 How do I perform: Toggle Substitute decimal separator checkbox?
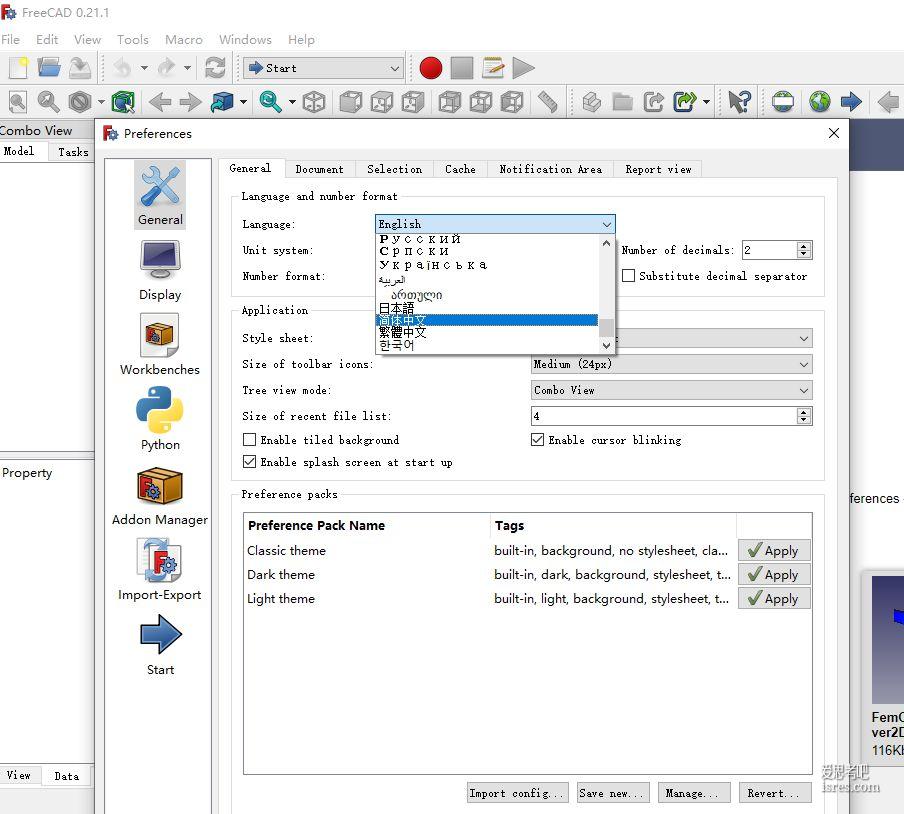click(x=628, y=276)
